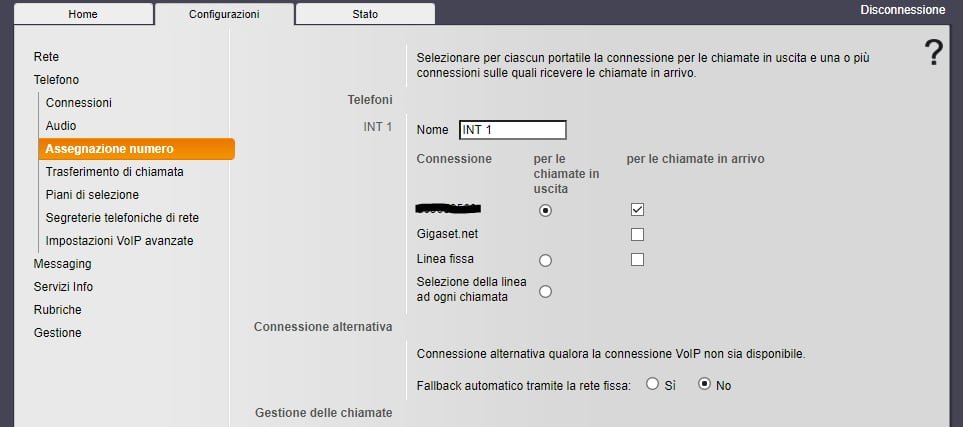Open Impostazioni VoIP avanzate
This screenshot has width=963, height=427.
(x=120, y=241)
